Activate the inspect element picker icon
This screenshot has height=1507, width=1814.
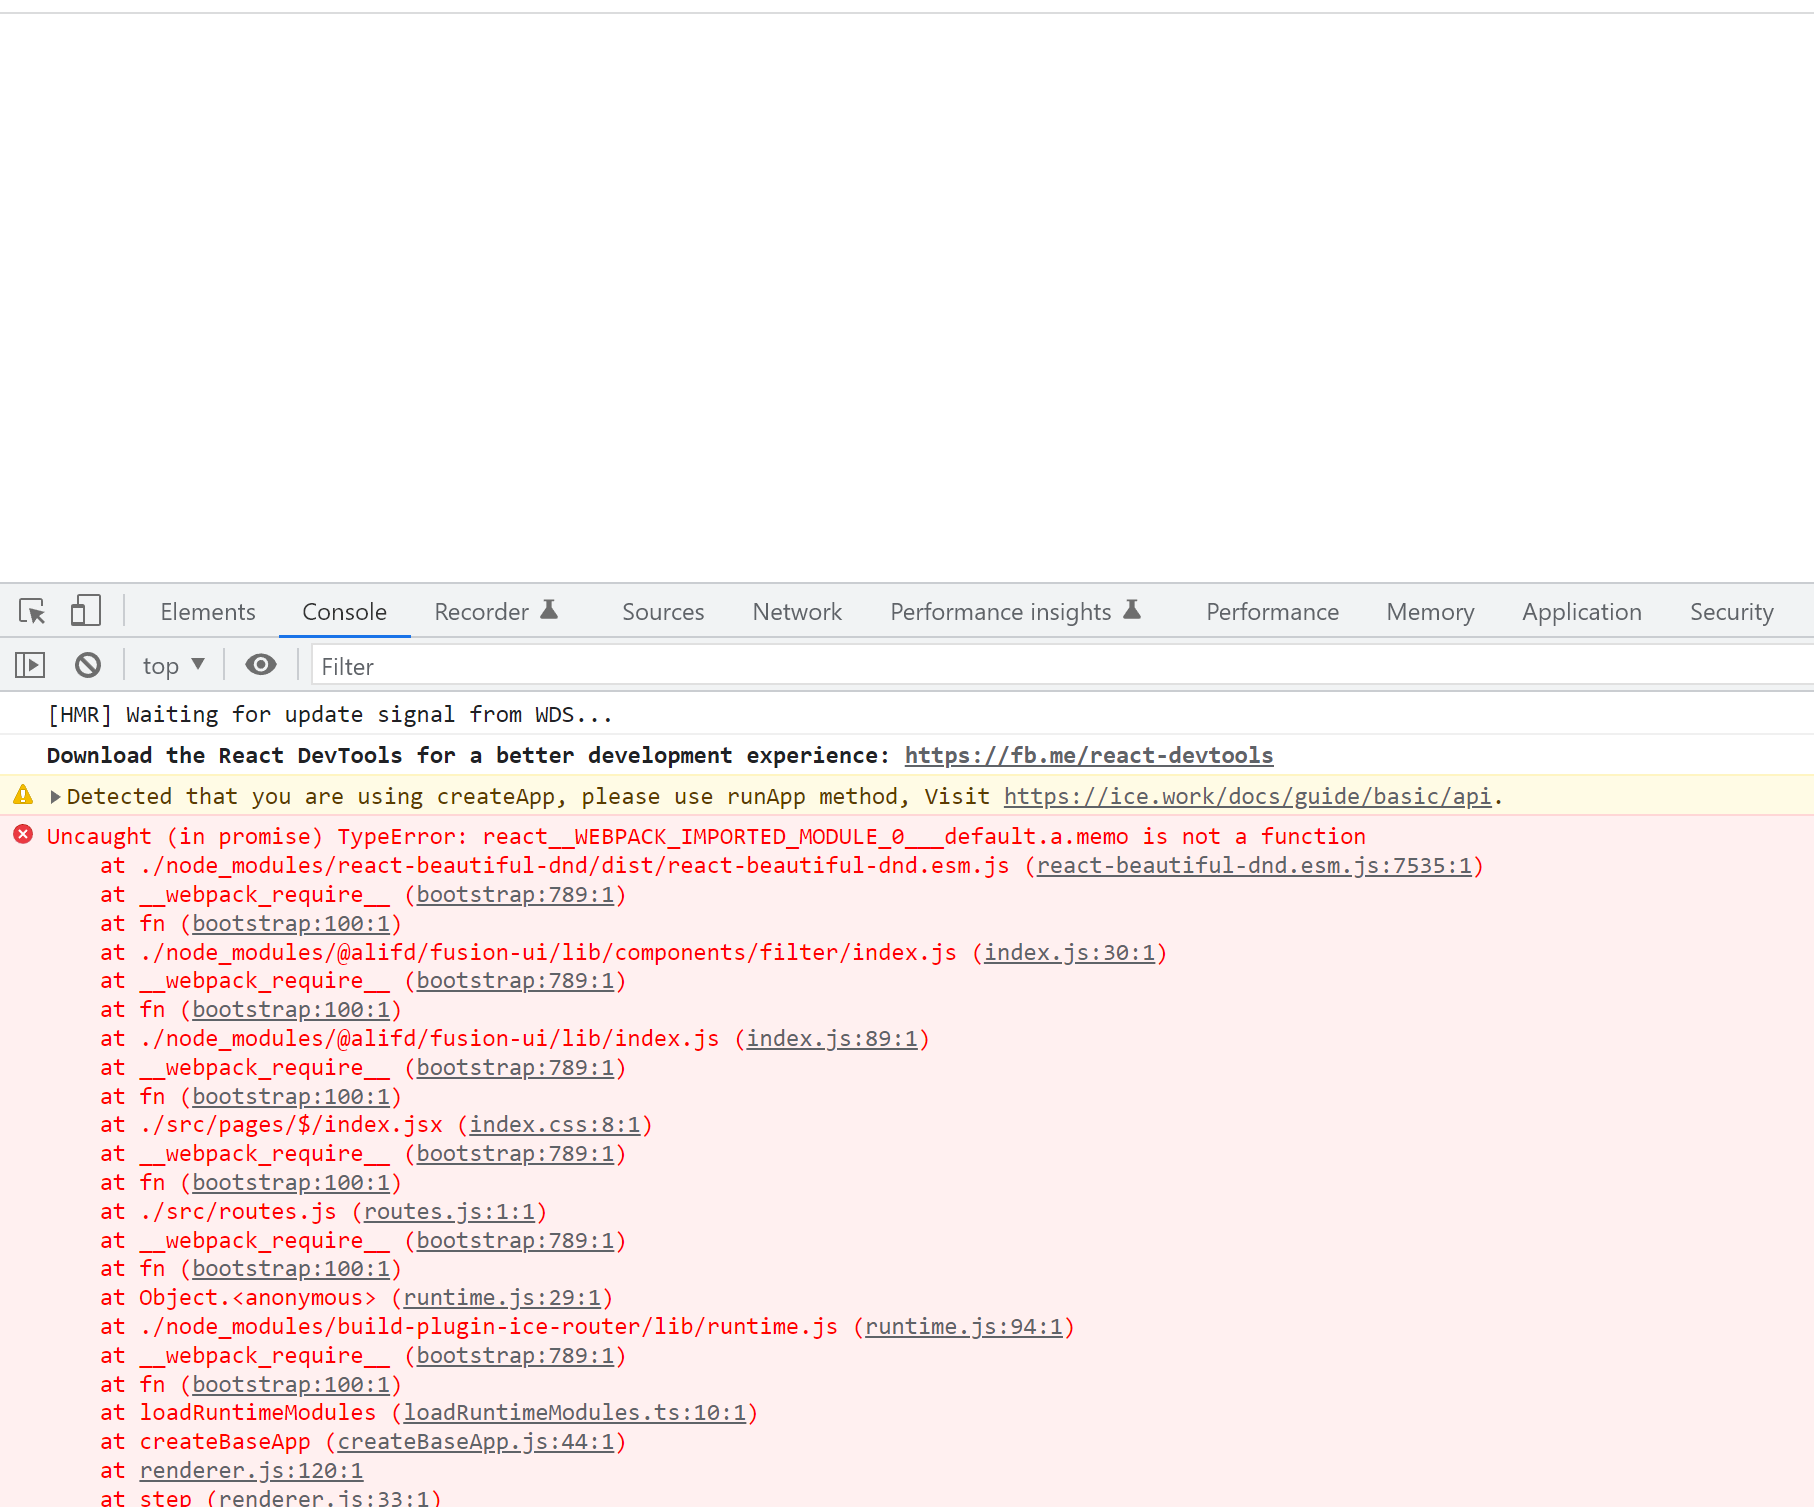(x=32, y=611)
